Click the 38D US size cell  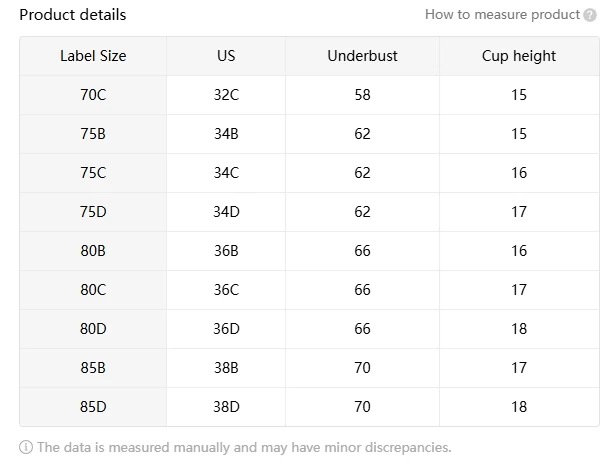(226, 407)
